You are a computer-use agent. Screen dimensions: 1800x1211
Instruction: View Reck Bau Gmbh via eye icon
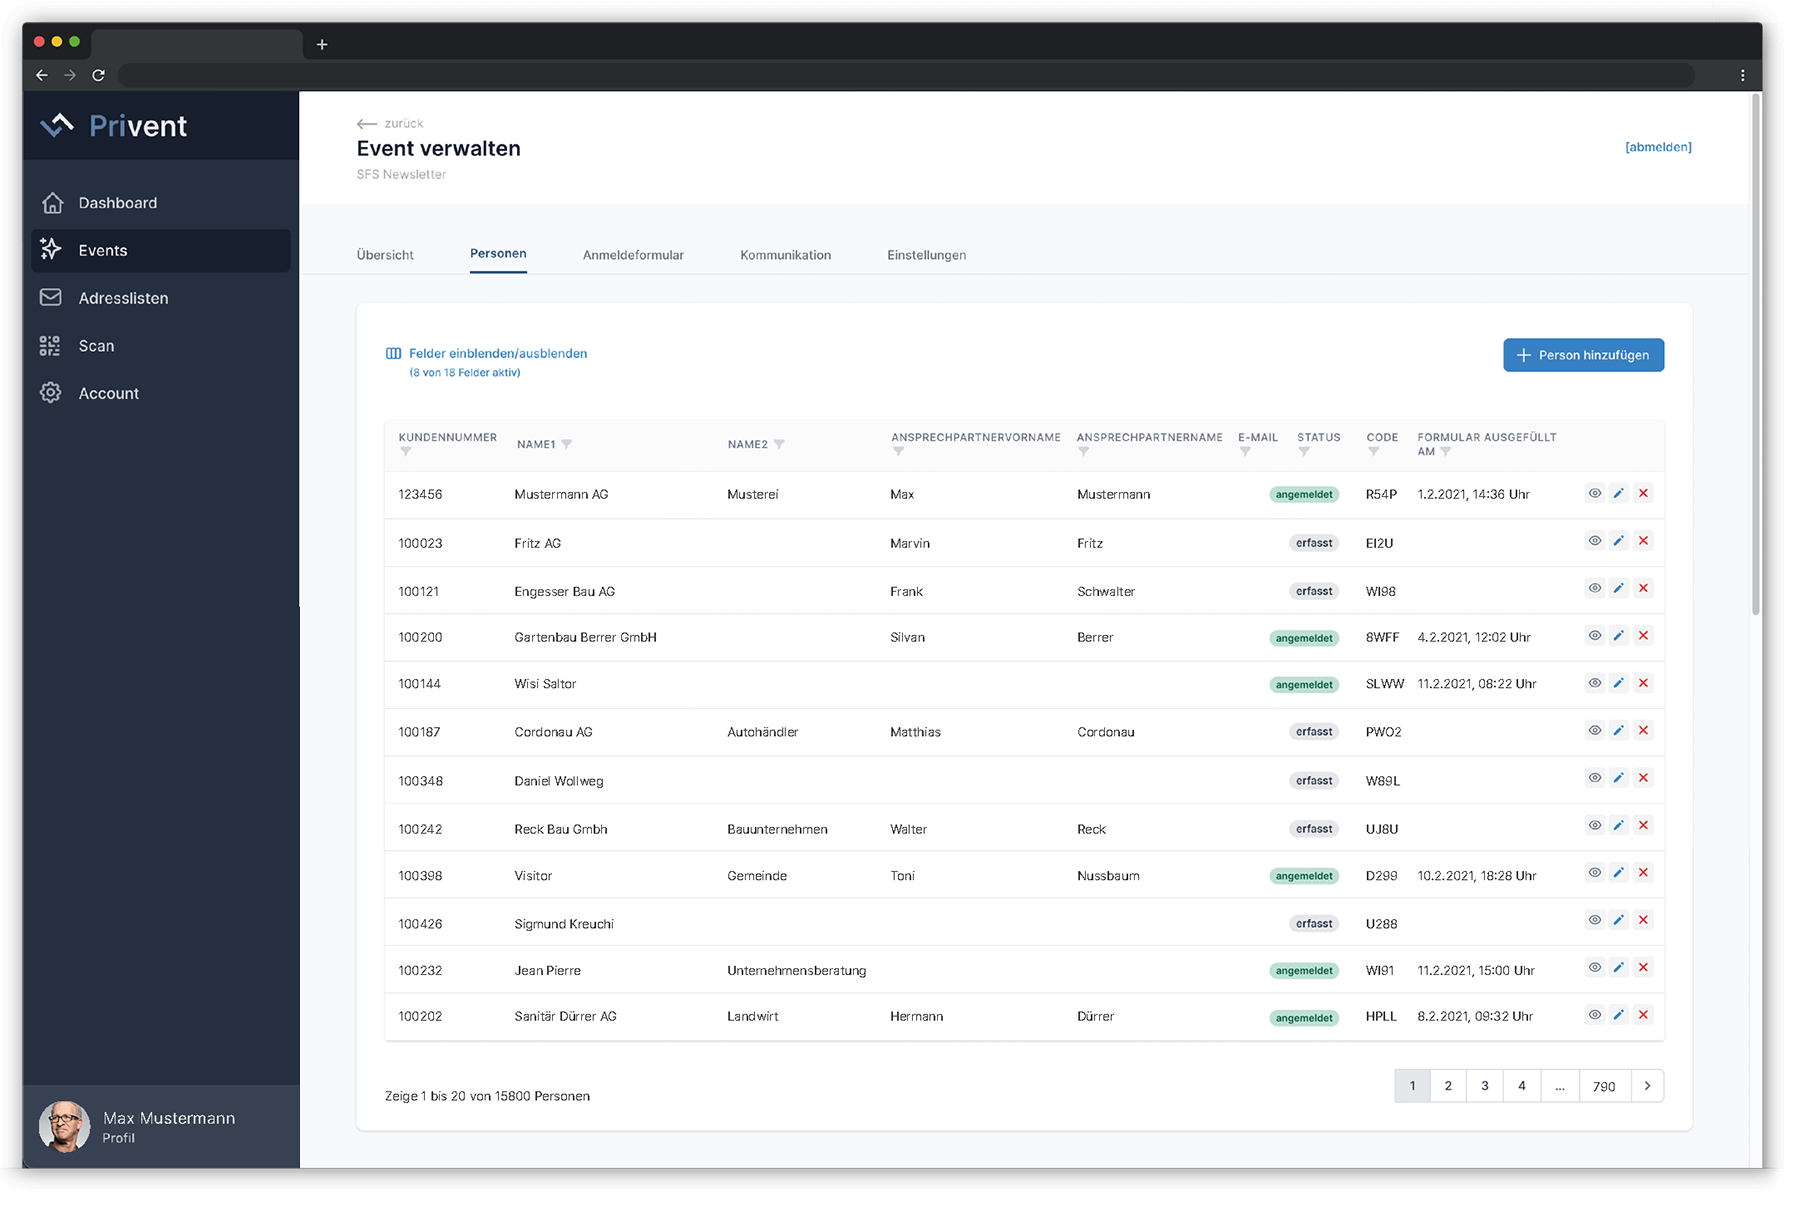pyautogui.click(x=1595, y=825)
